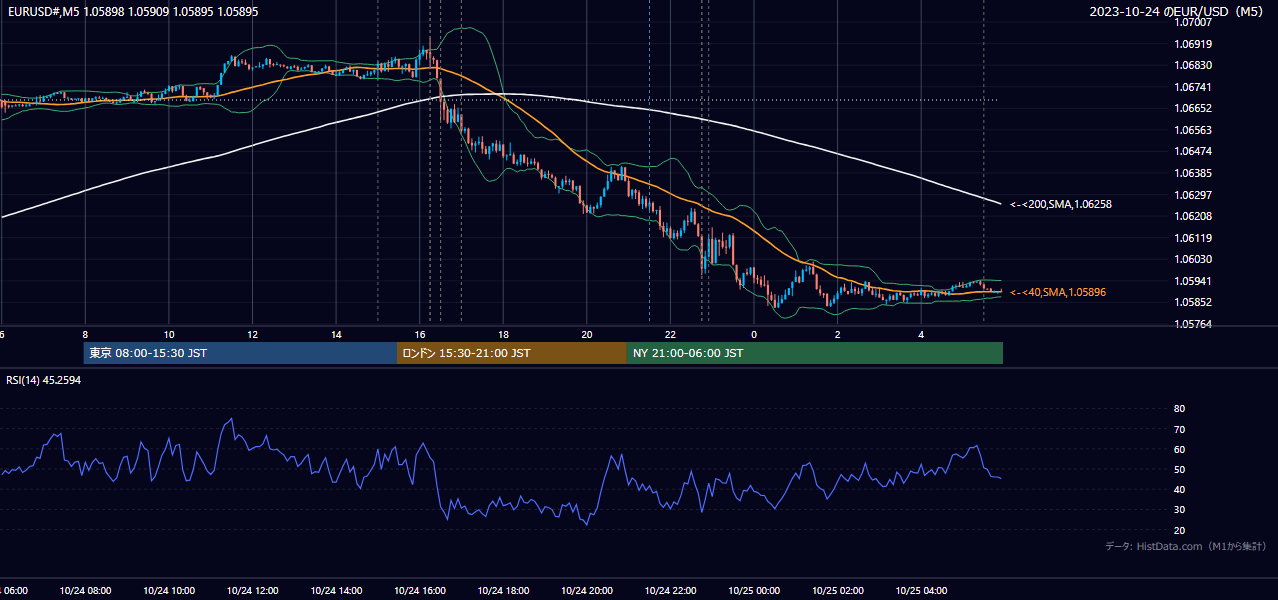
Task: Click hour label 16 under the price chart
Action: coord(420,334)
